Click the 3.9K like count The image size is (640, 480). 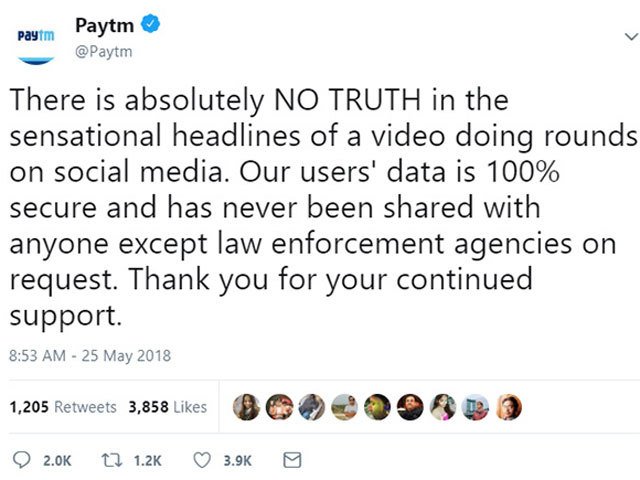coord(238,461)
